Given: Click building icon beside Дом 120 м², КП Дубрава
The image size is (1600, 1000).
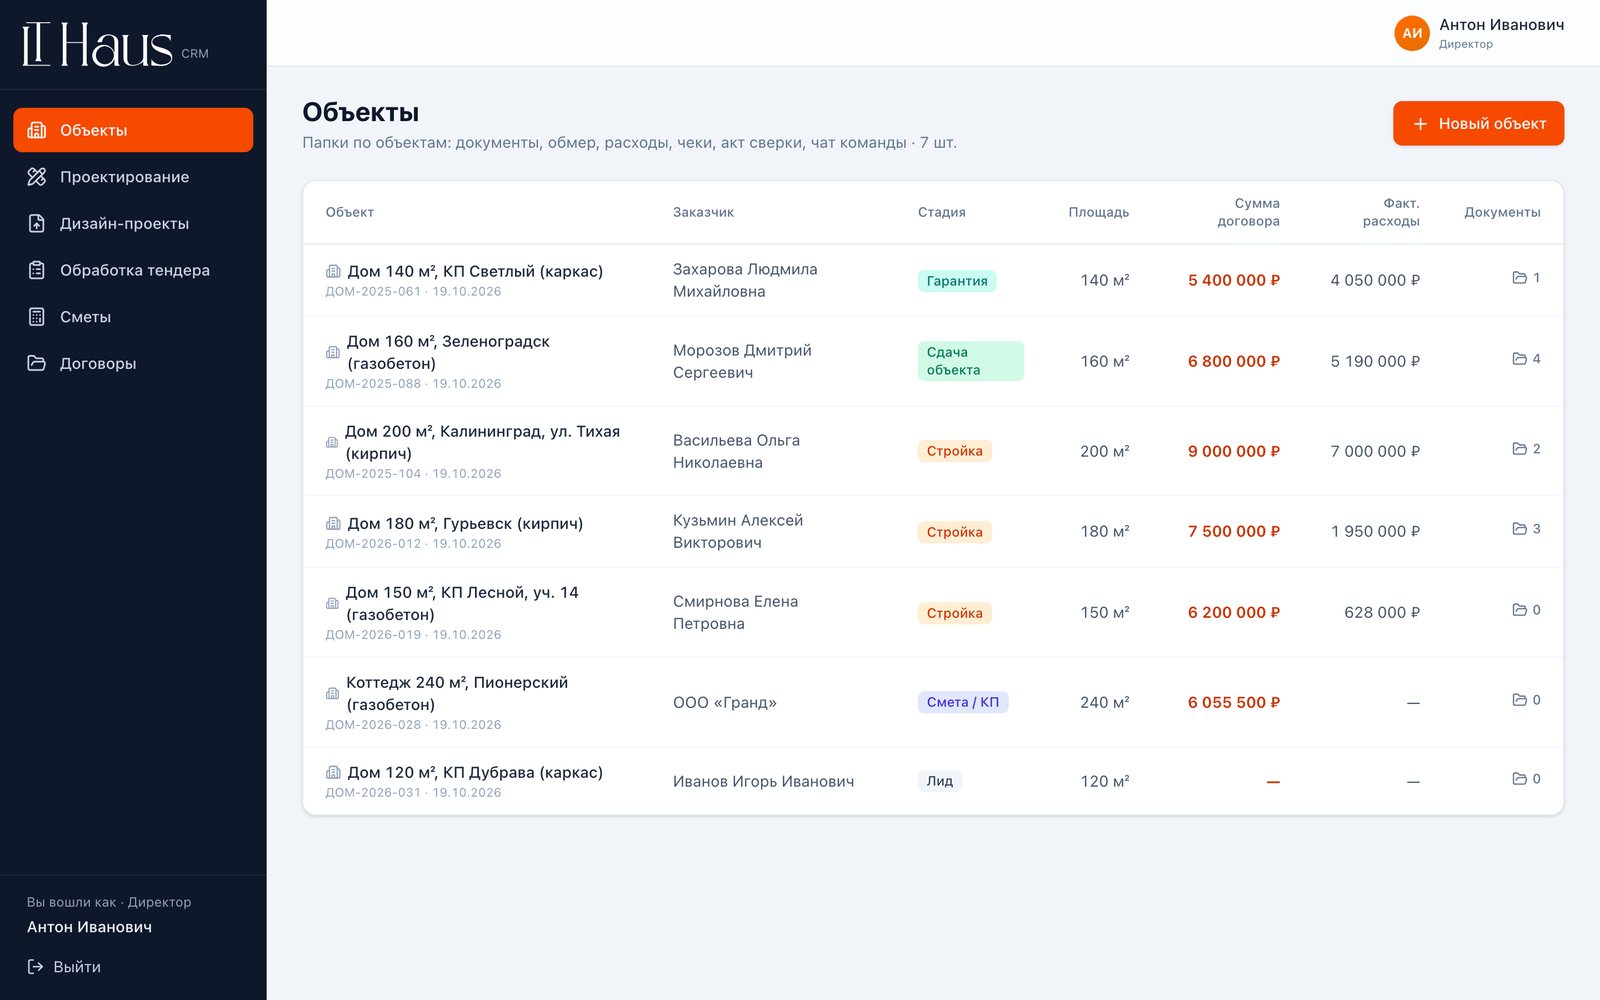Looking at the screenshot, I should coord(333,773).
